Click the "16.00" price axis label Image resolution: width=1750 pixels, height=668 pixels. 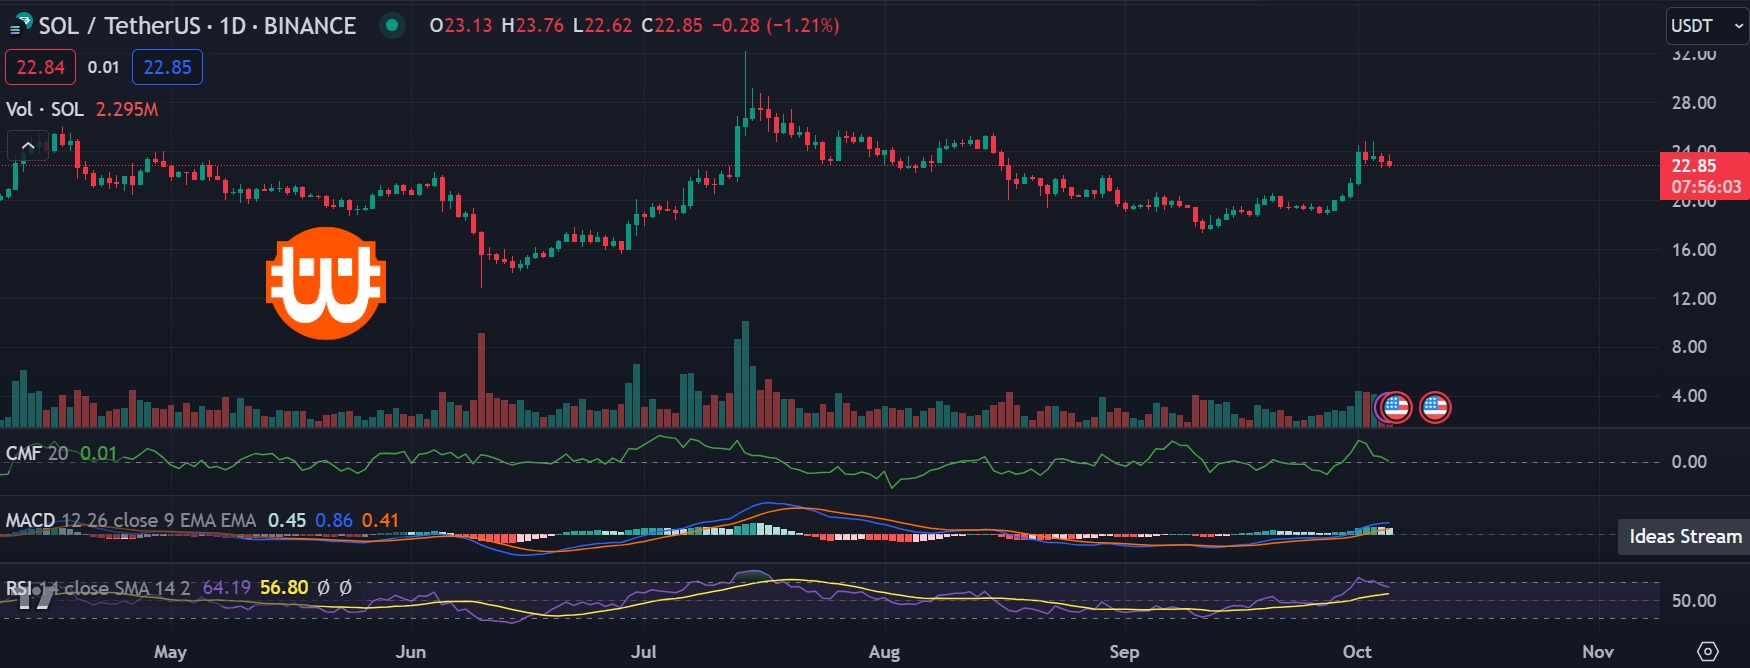coord(1694,250)
